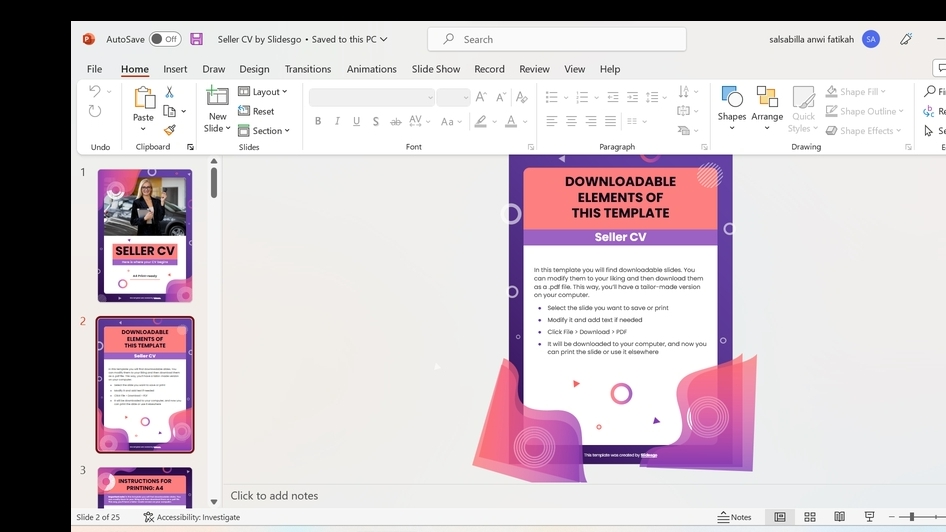Open the File tab

pos(94,69)
